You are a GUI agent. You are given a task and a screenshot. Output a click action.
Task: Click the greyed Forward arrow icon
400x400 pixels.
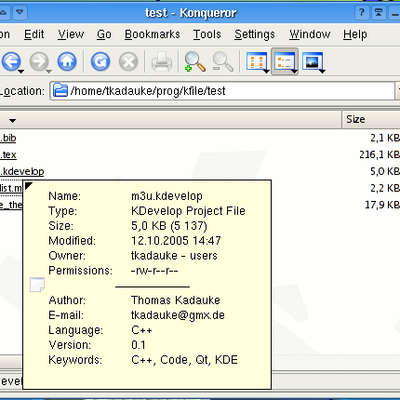pyautogui.click(x=39, y=61)
